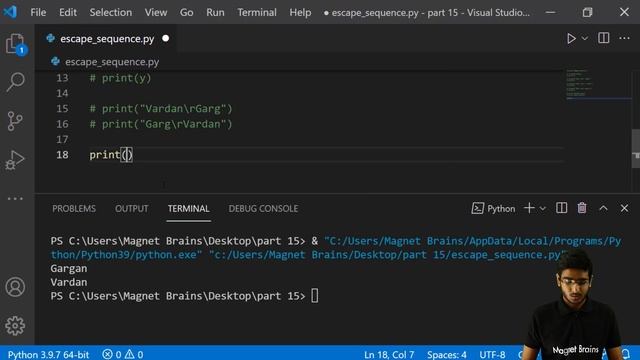Click the commented print("Vardan\rGarg") line 15
This screenshot has height=360, width=640.
[x=161, y=109]
